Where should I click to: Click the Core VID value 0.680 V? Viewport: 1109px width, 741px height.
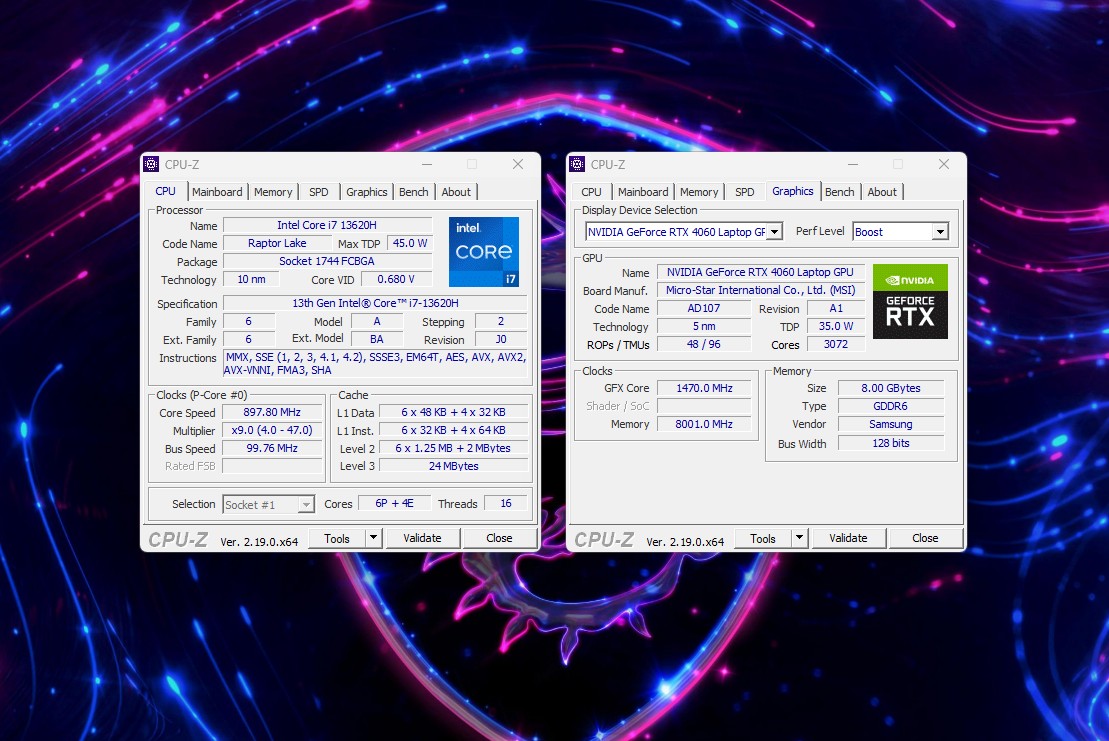[x=396, y=279]
